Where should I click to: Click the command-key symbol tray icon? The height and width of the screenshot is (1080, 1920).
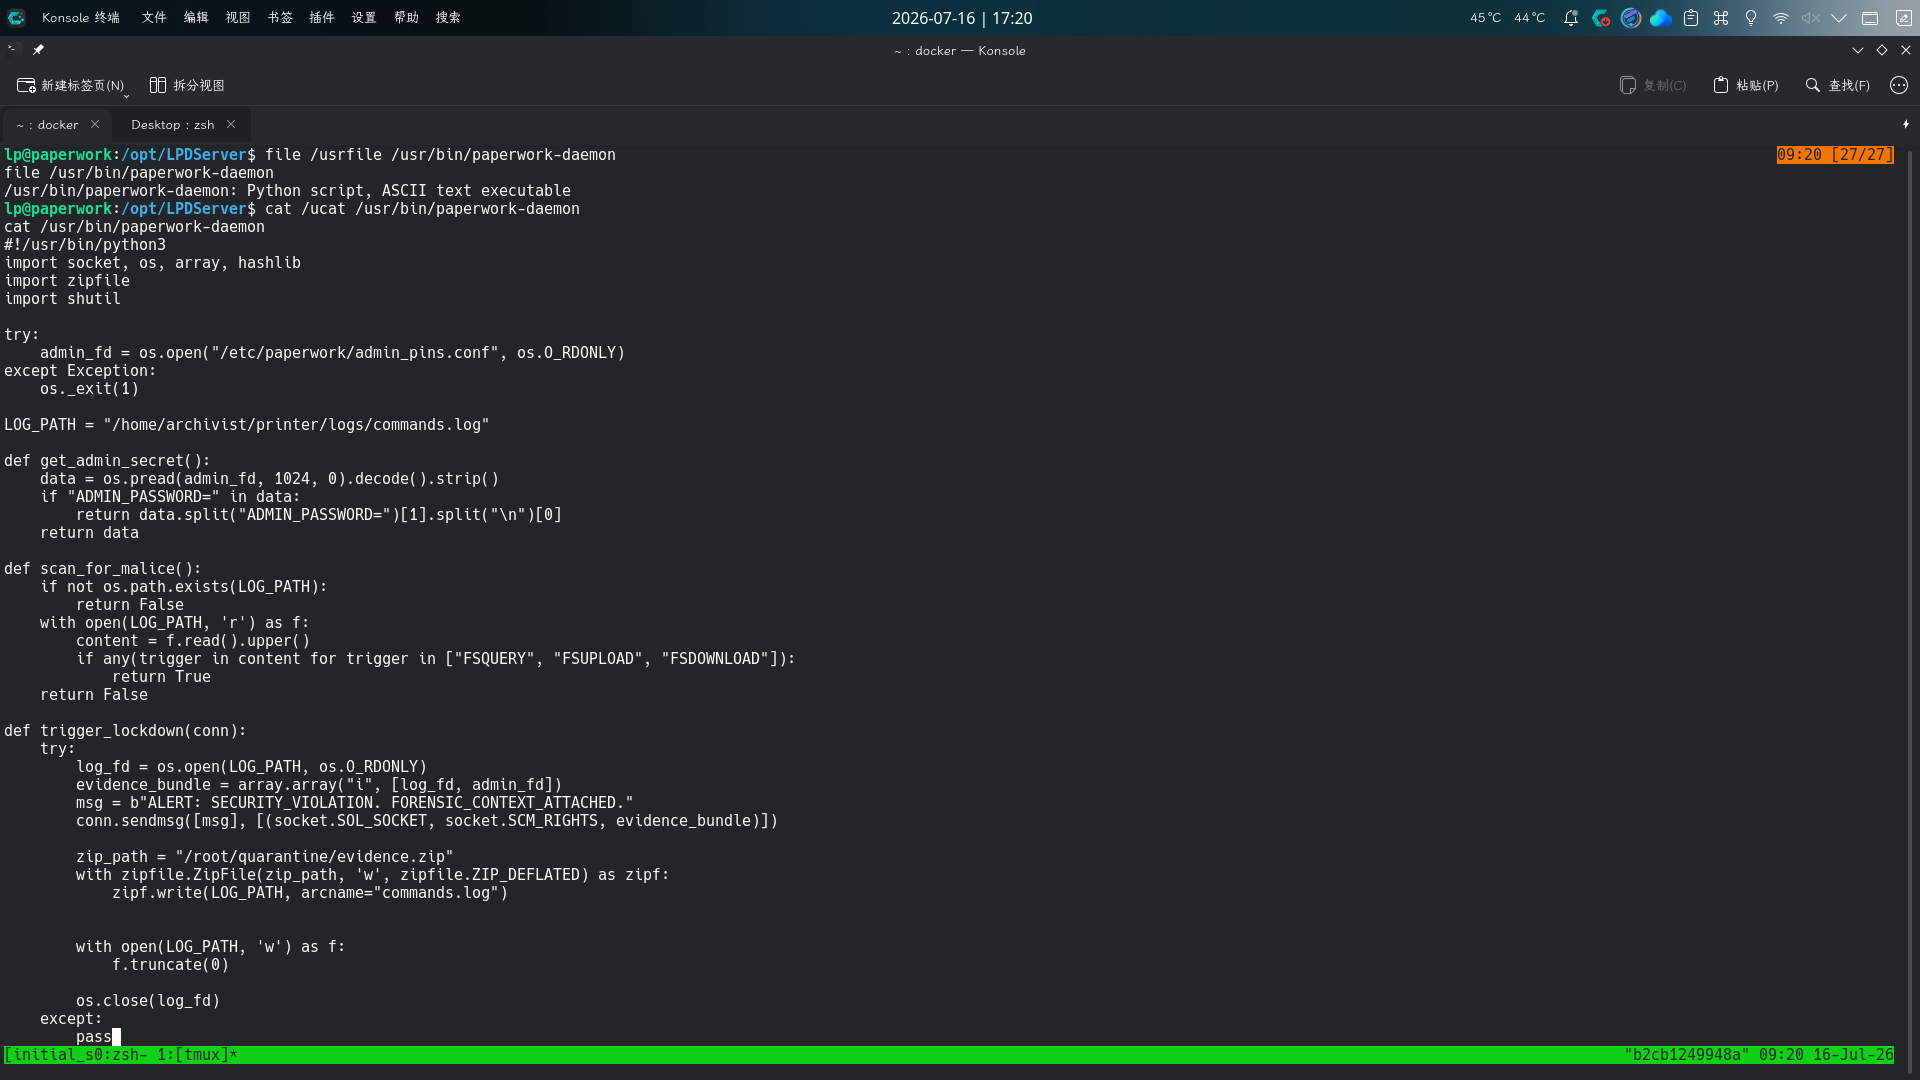1721,18
